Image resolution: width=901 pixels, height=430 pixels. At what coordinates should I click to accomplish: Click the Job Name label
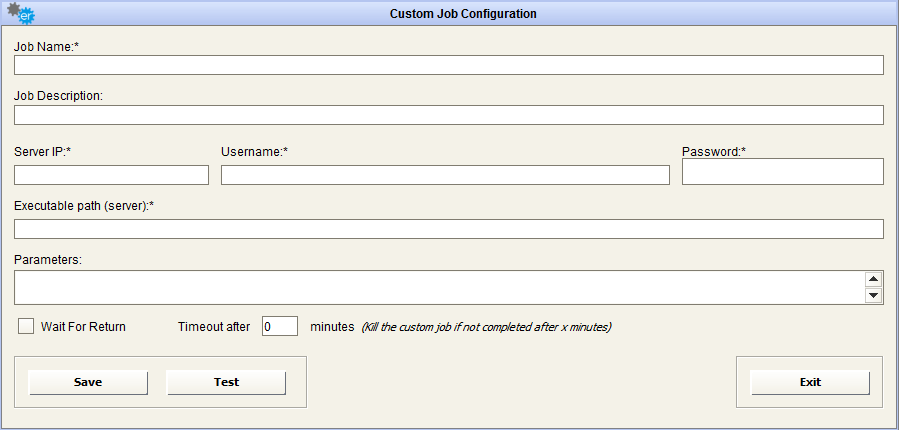[46, 46]
